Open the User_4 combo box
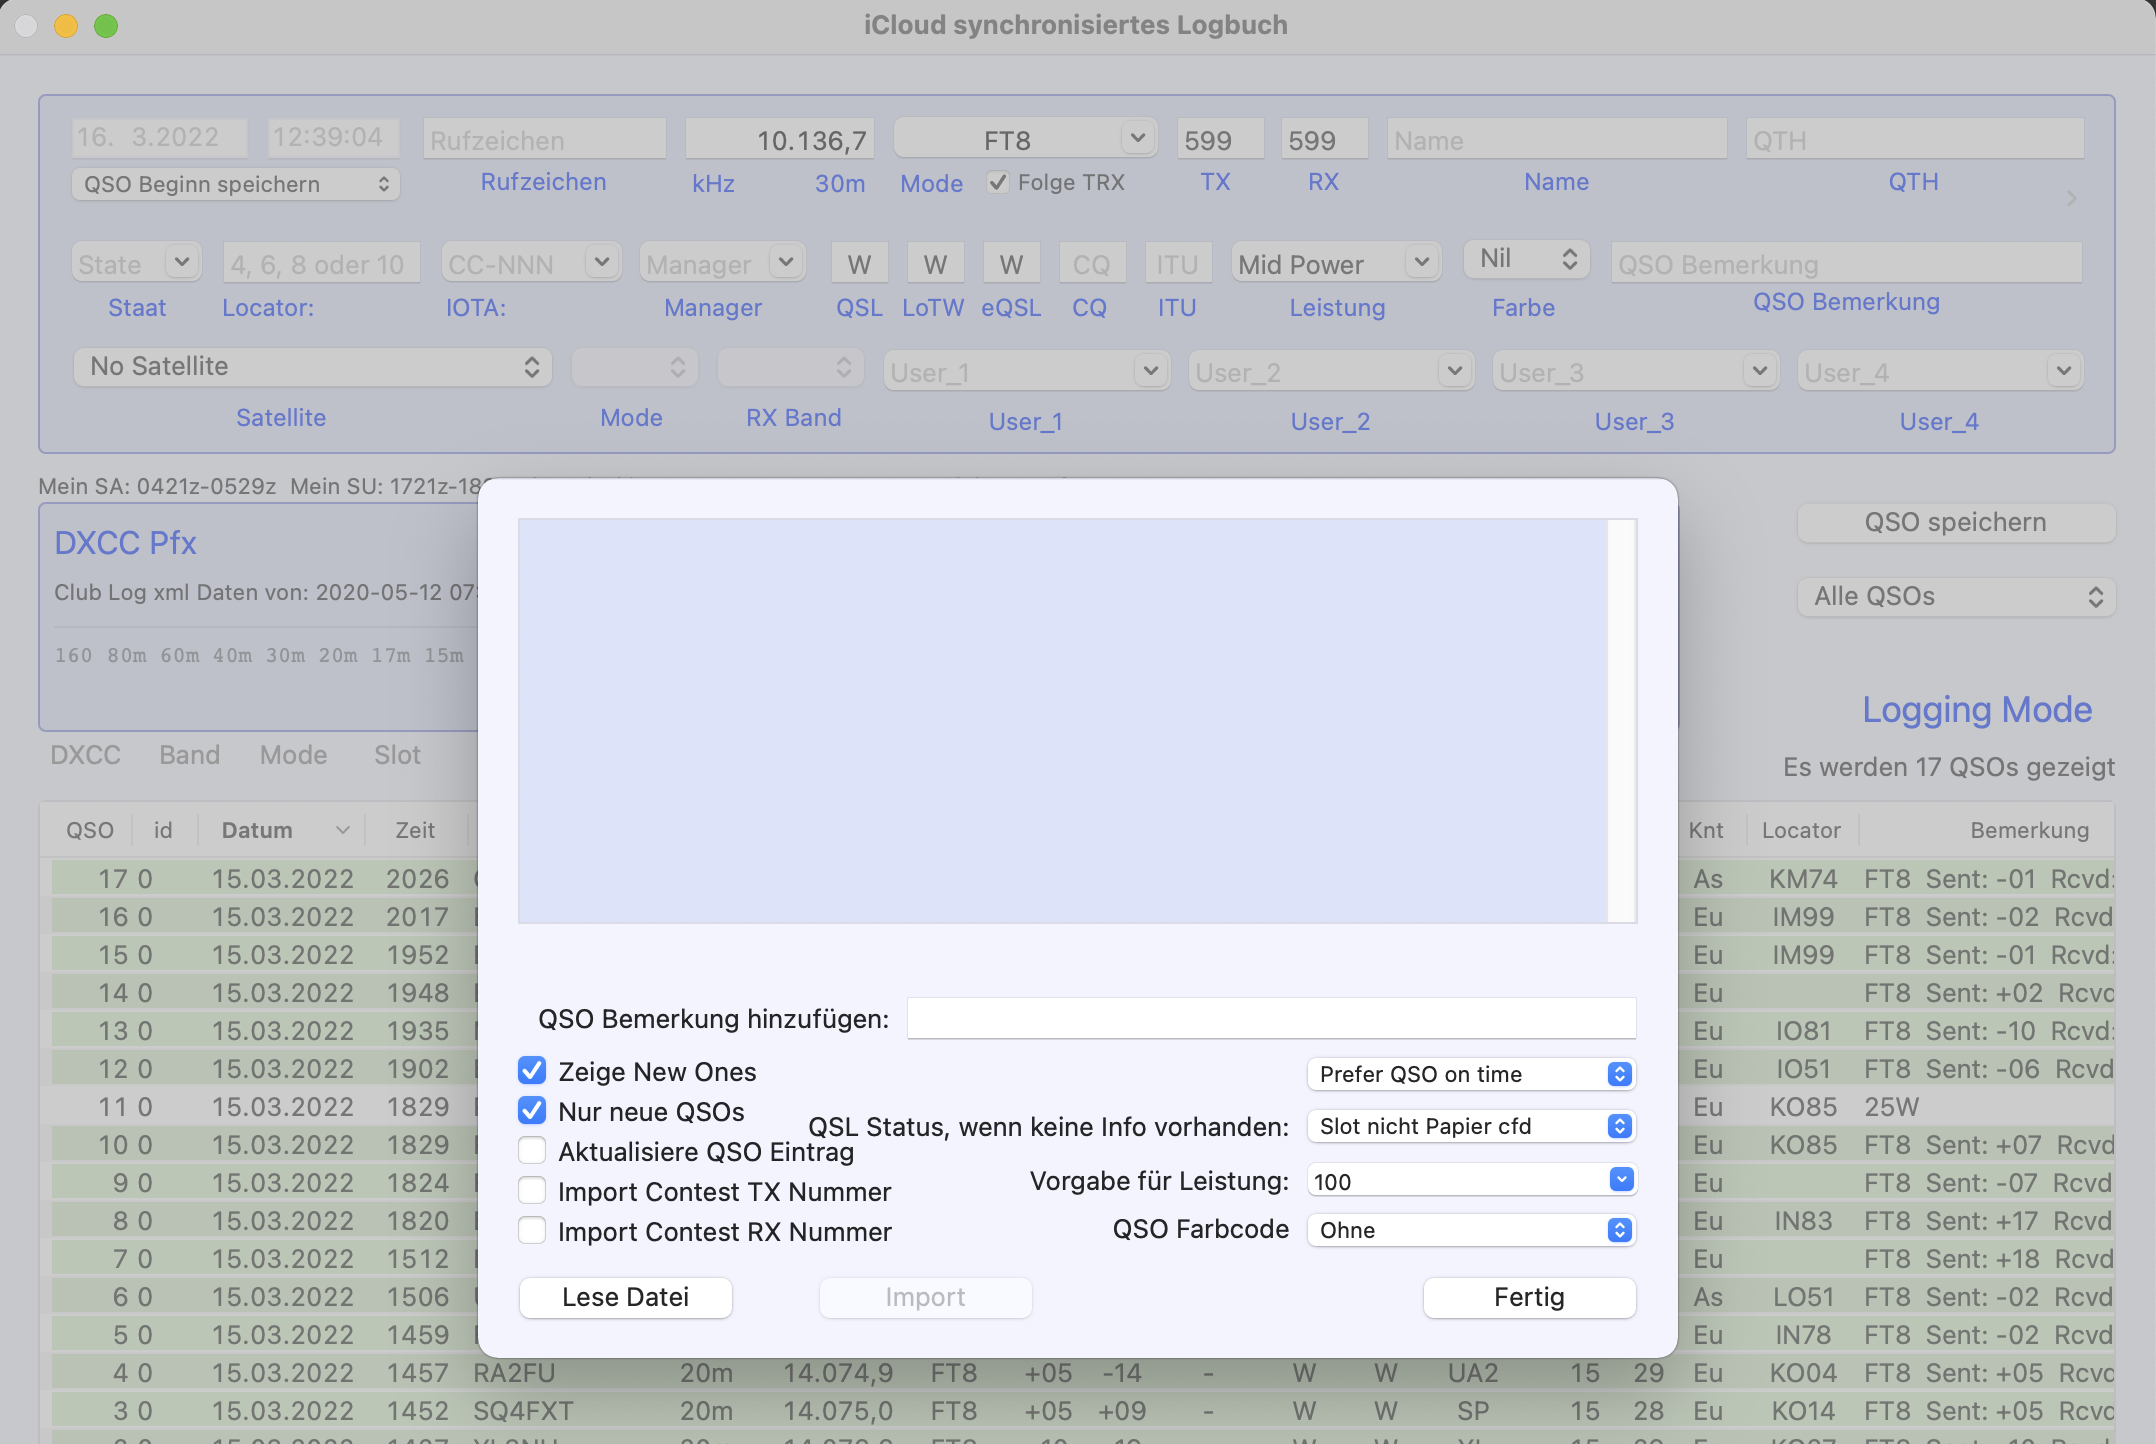Image resolution: width=2156 pixels, height=1444 pixels. [2064, 371]
